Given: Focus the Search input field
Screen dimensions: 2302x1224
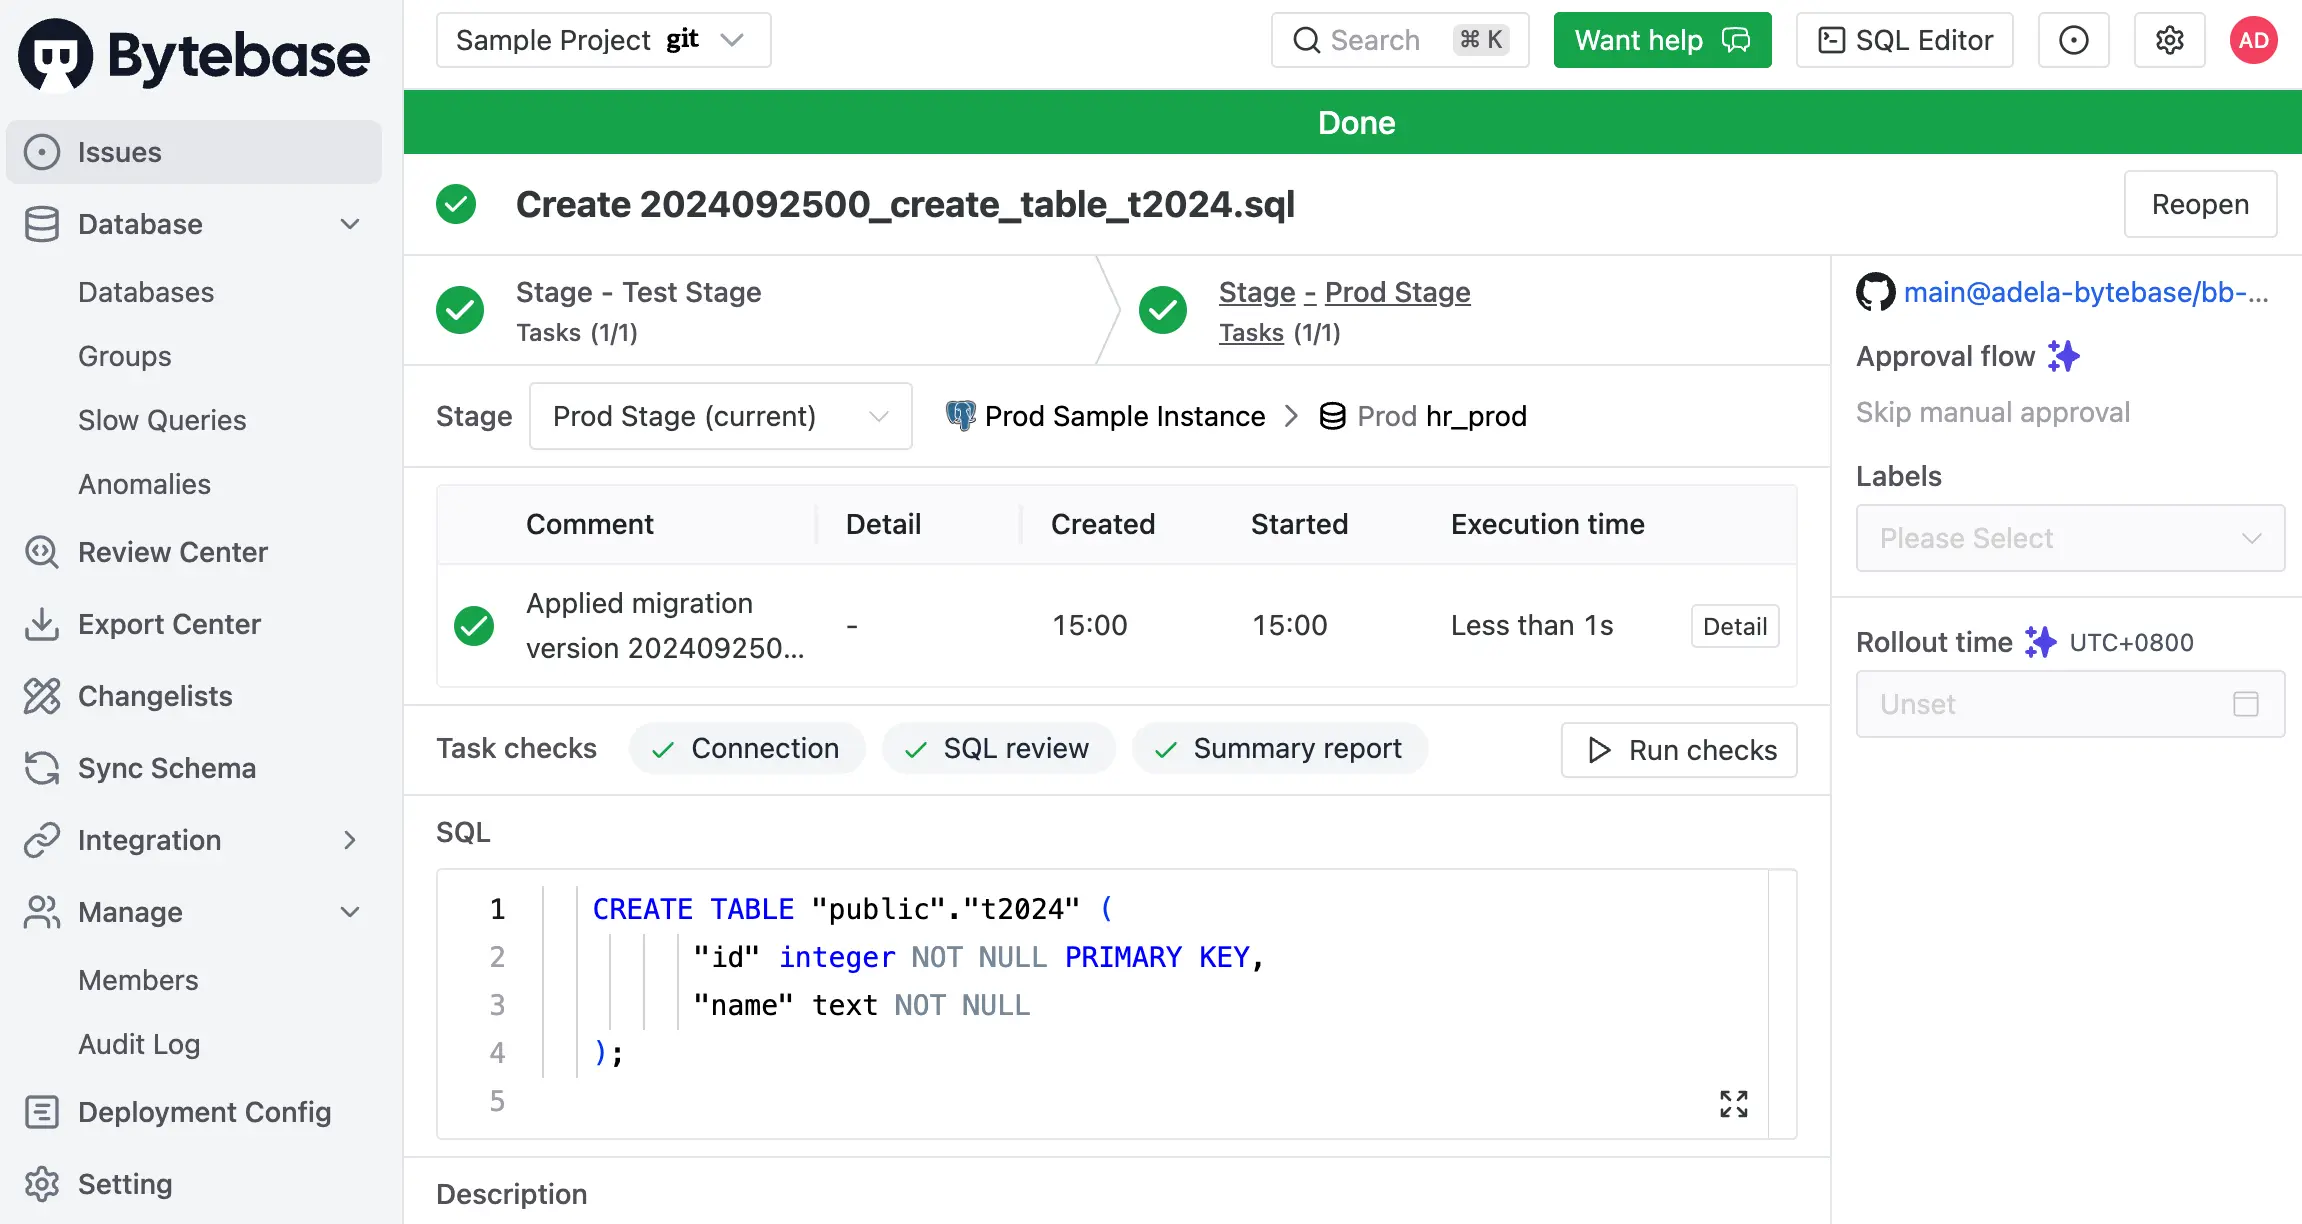Looking at the screenshot, I should pos(1400,40).
